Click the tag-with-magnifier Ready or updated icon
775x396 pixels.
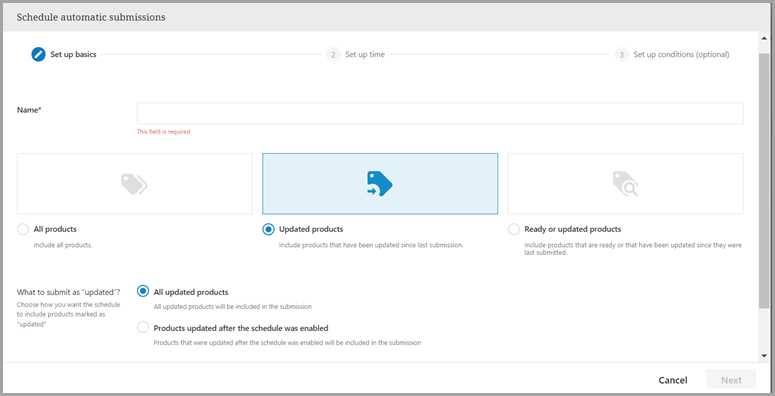click(x=625, y=184)
